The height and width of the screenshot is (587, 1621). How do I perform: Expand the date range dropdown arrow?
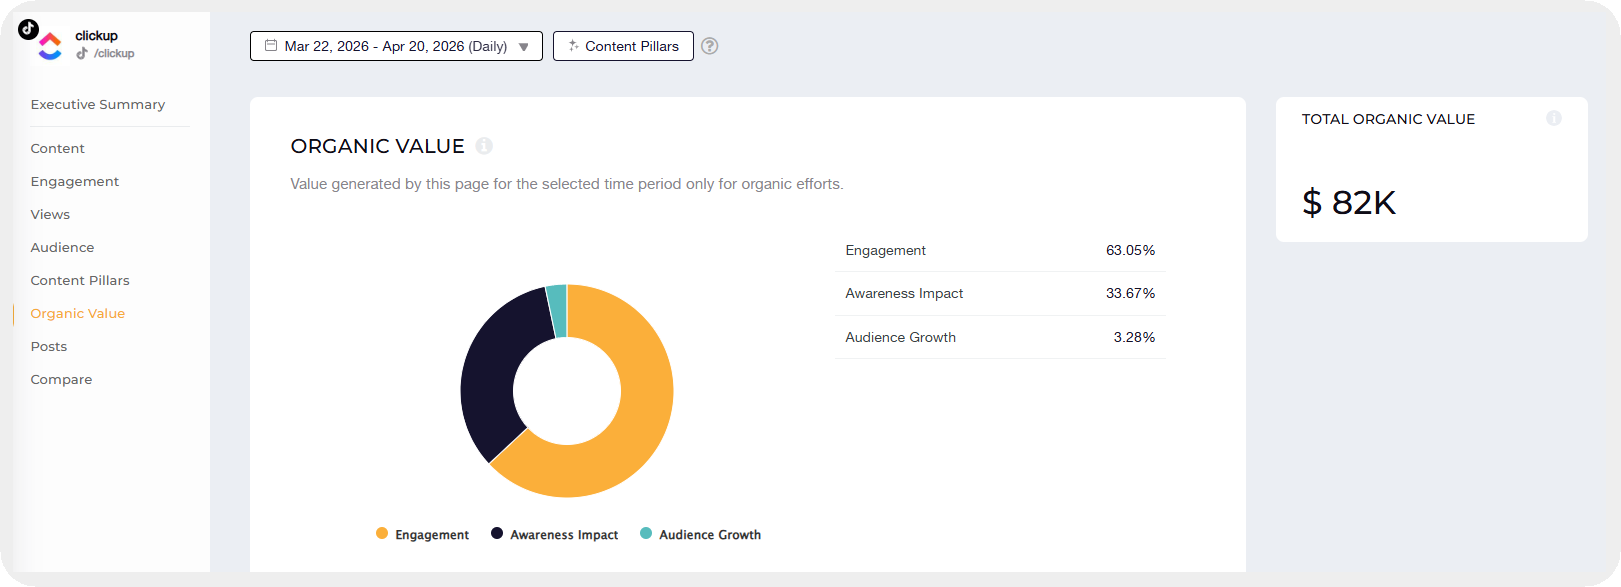pyautogui.click(x=523, y=47)
